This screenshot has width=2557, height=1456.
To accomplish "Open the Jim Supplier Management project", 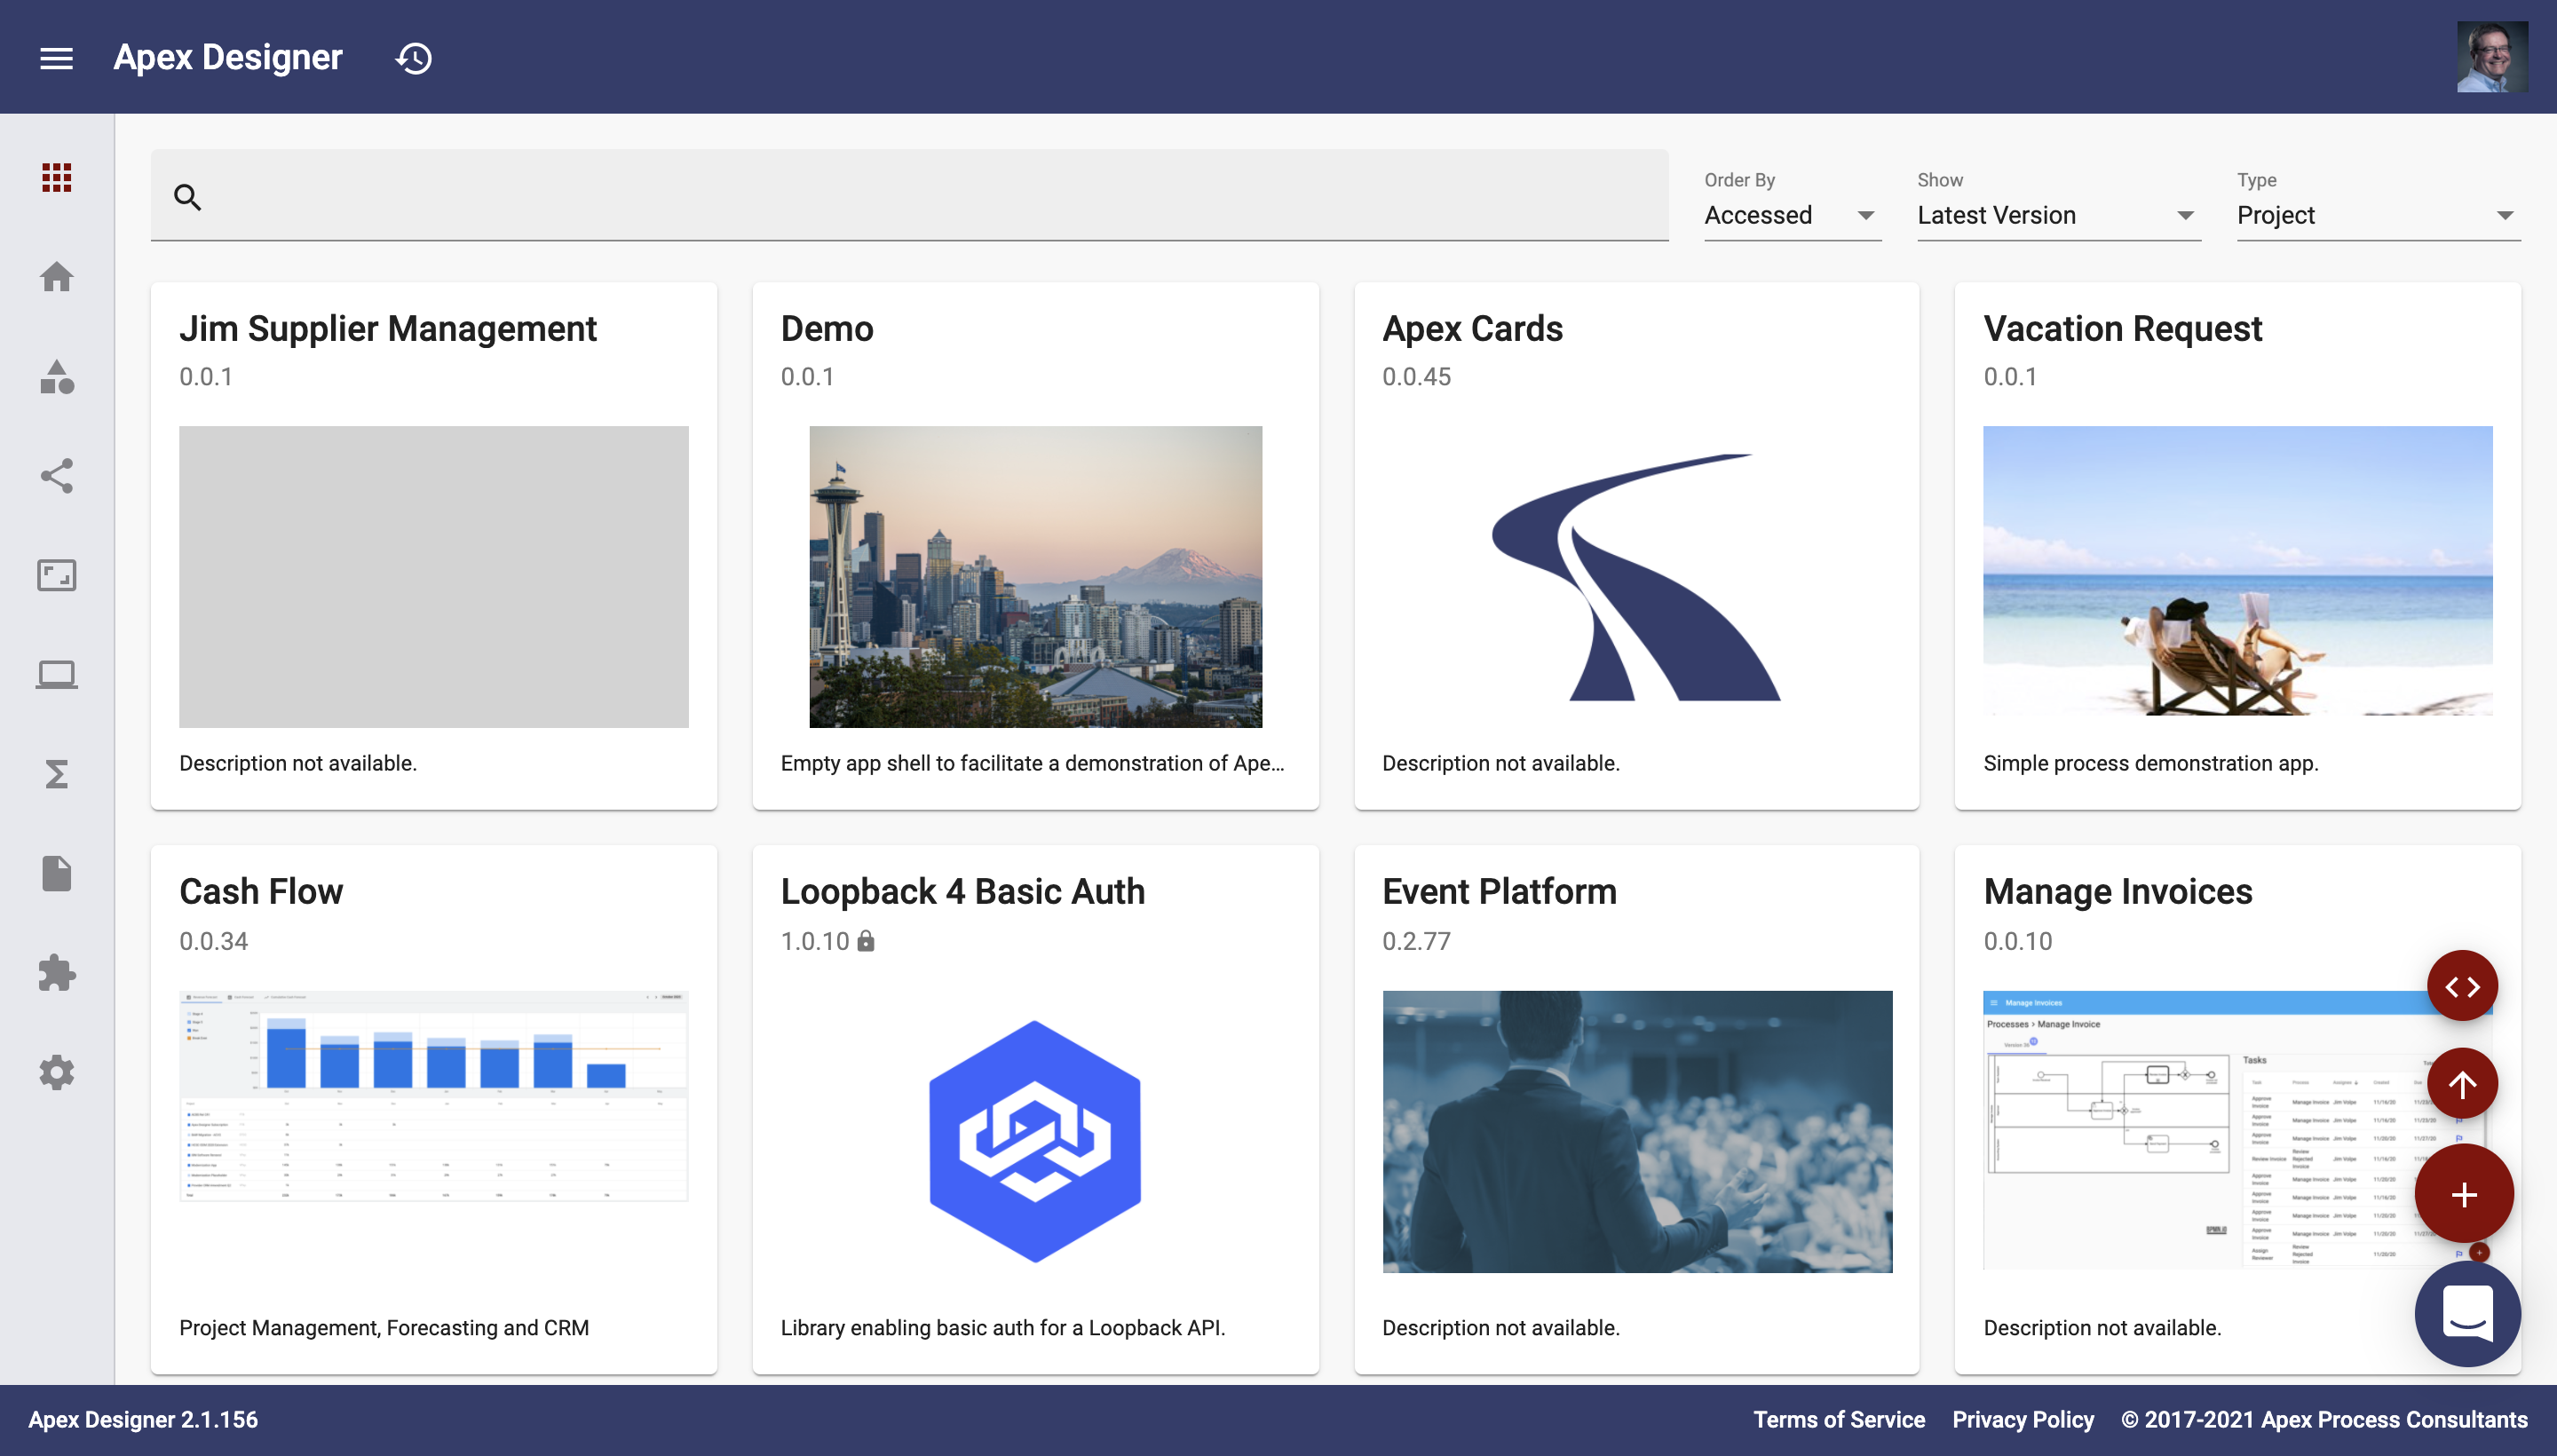I will point(388,329).
